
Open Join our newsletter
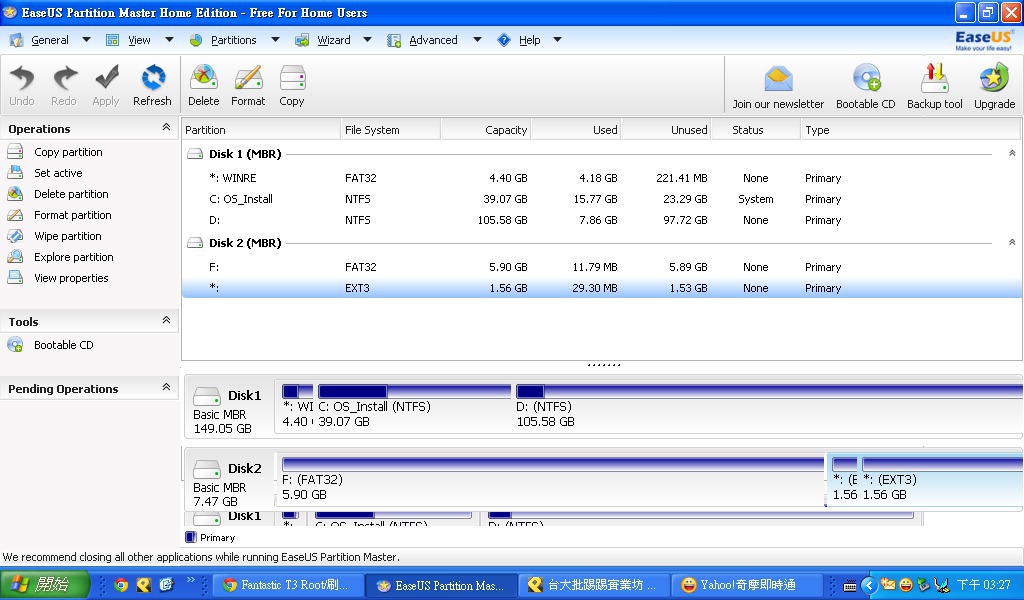[x=778, y=87]
